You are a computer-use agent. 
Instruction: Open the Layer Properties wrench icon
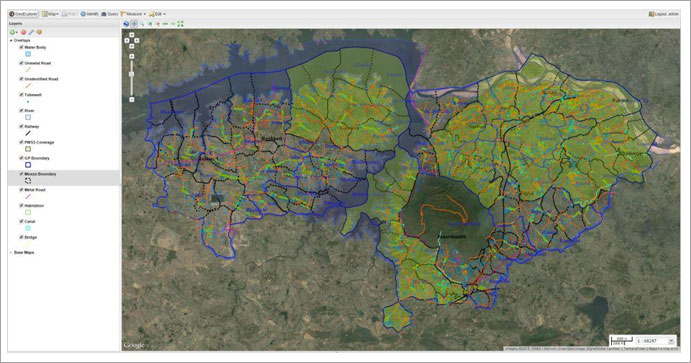[x=31, y=32]
